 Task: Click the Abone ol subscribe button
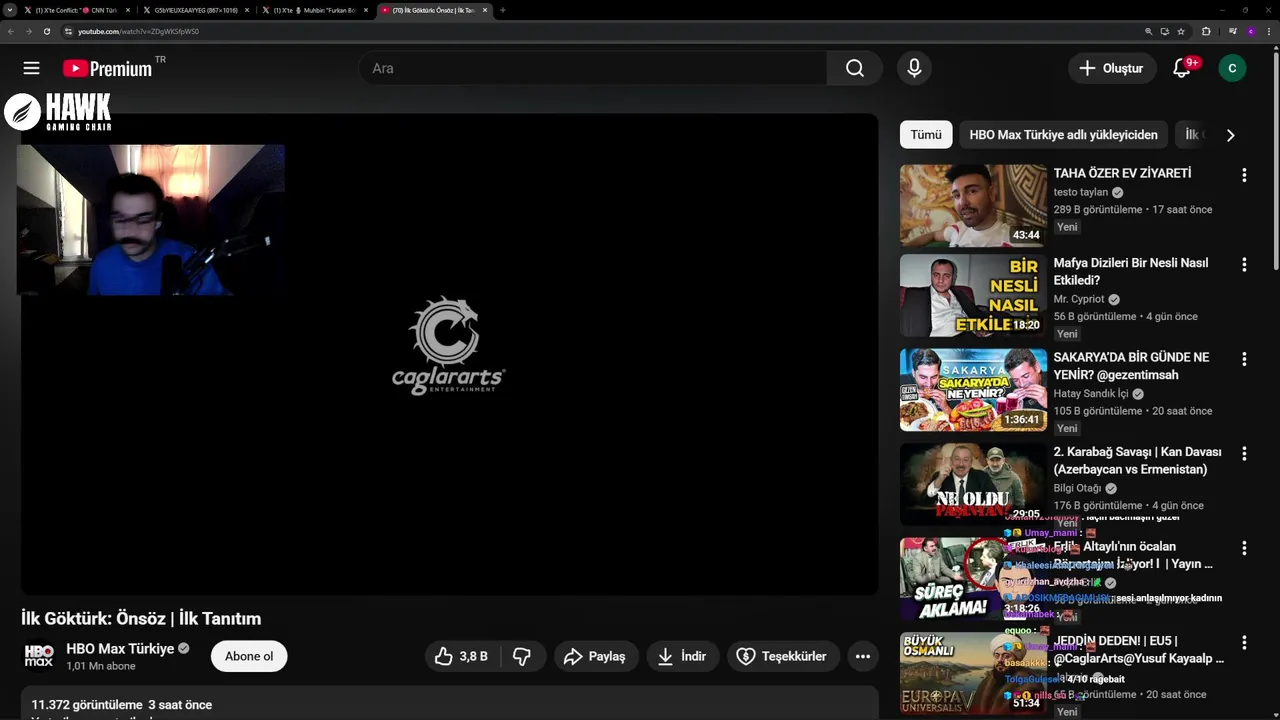249,656
